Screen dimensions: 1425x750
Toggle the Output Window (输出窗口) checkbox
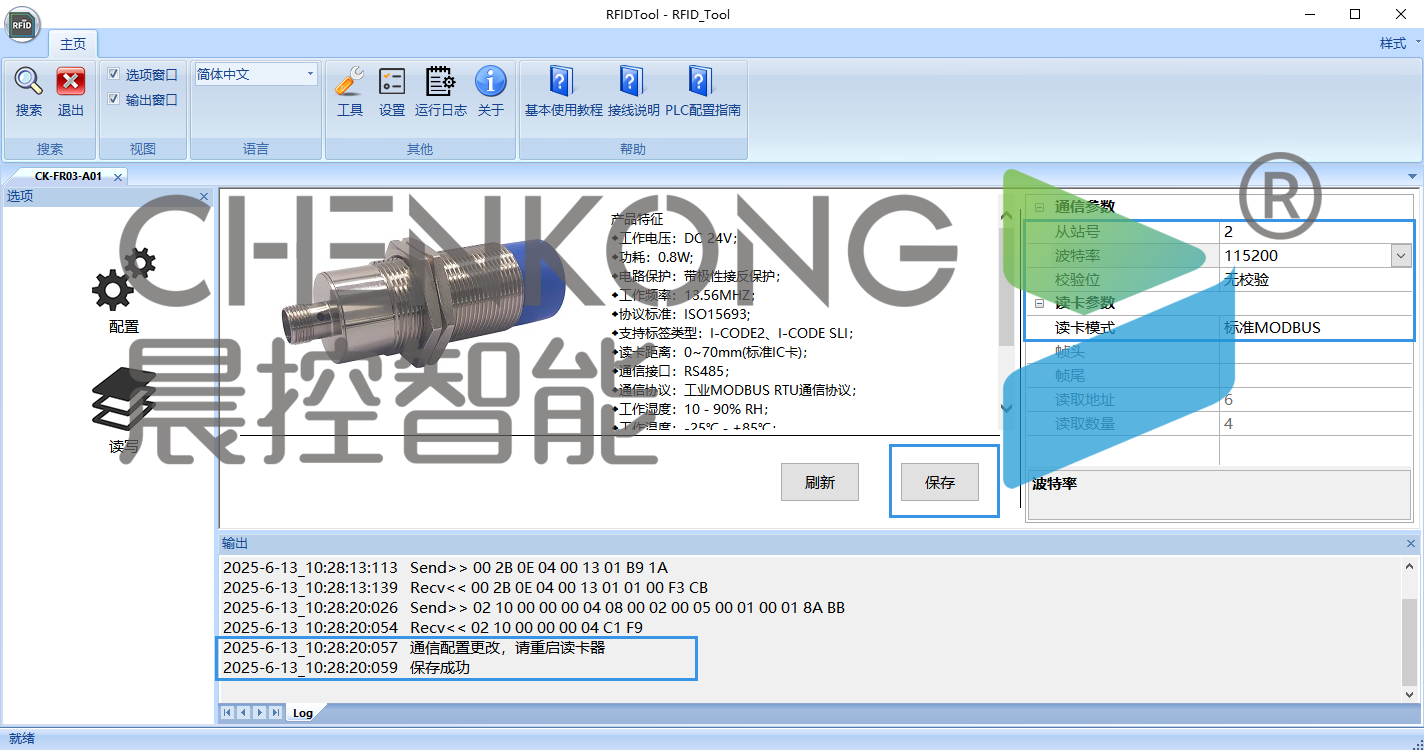point(114,99)
